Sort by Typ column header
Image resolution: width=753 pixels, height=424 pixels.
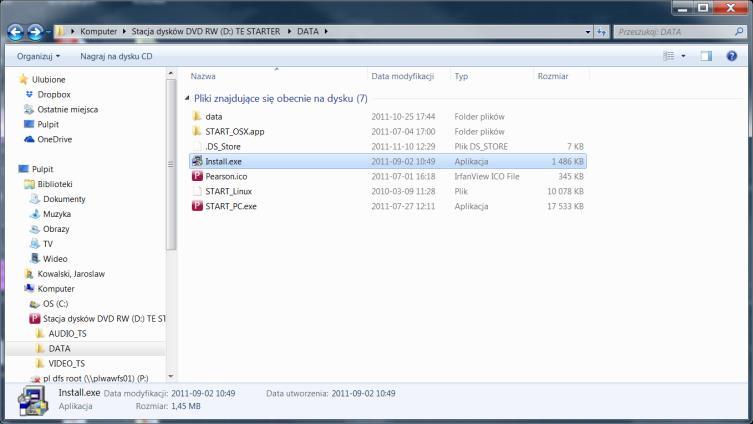[x=461, y=76]
